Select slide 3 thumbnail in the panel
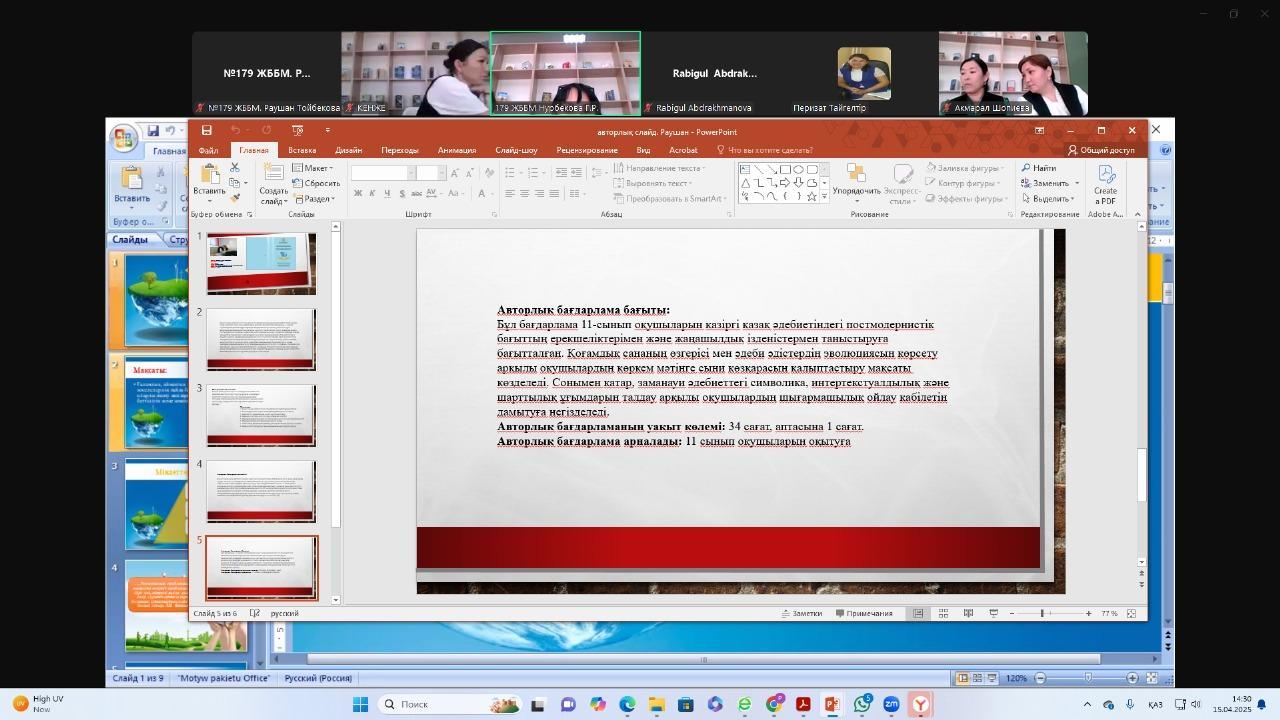 261,415
